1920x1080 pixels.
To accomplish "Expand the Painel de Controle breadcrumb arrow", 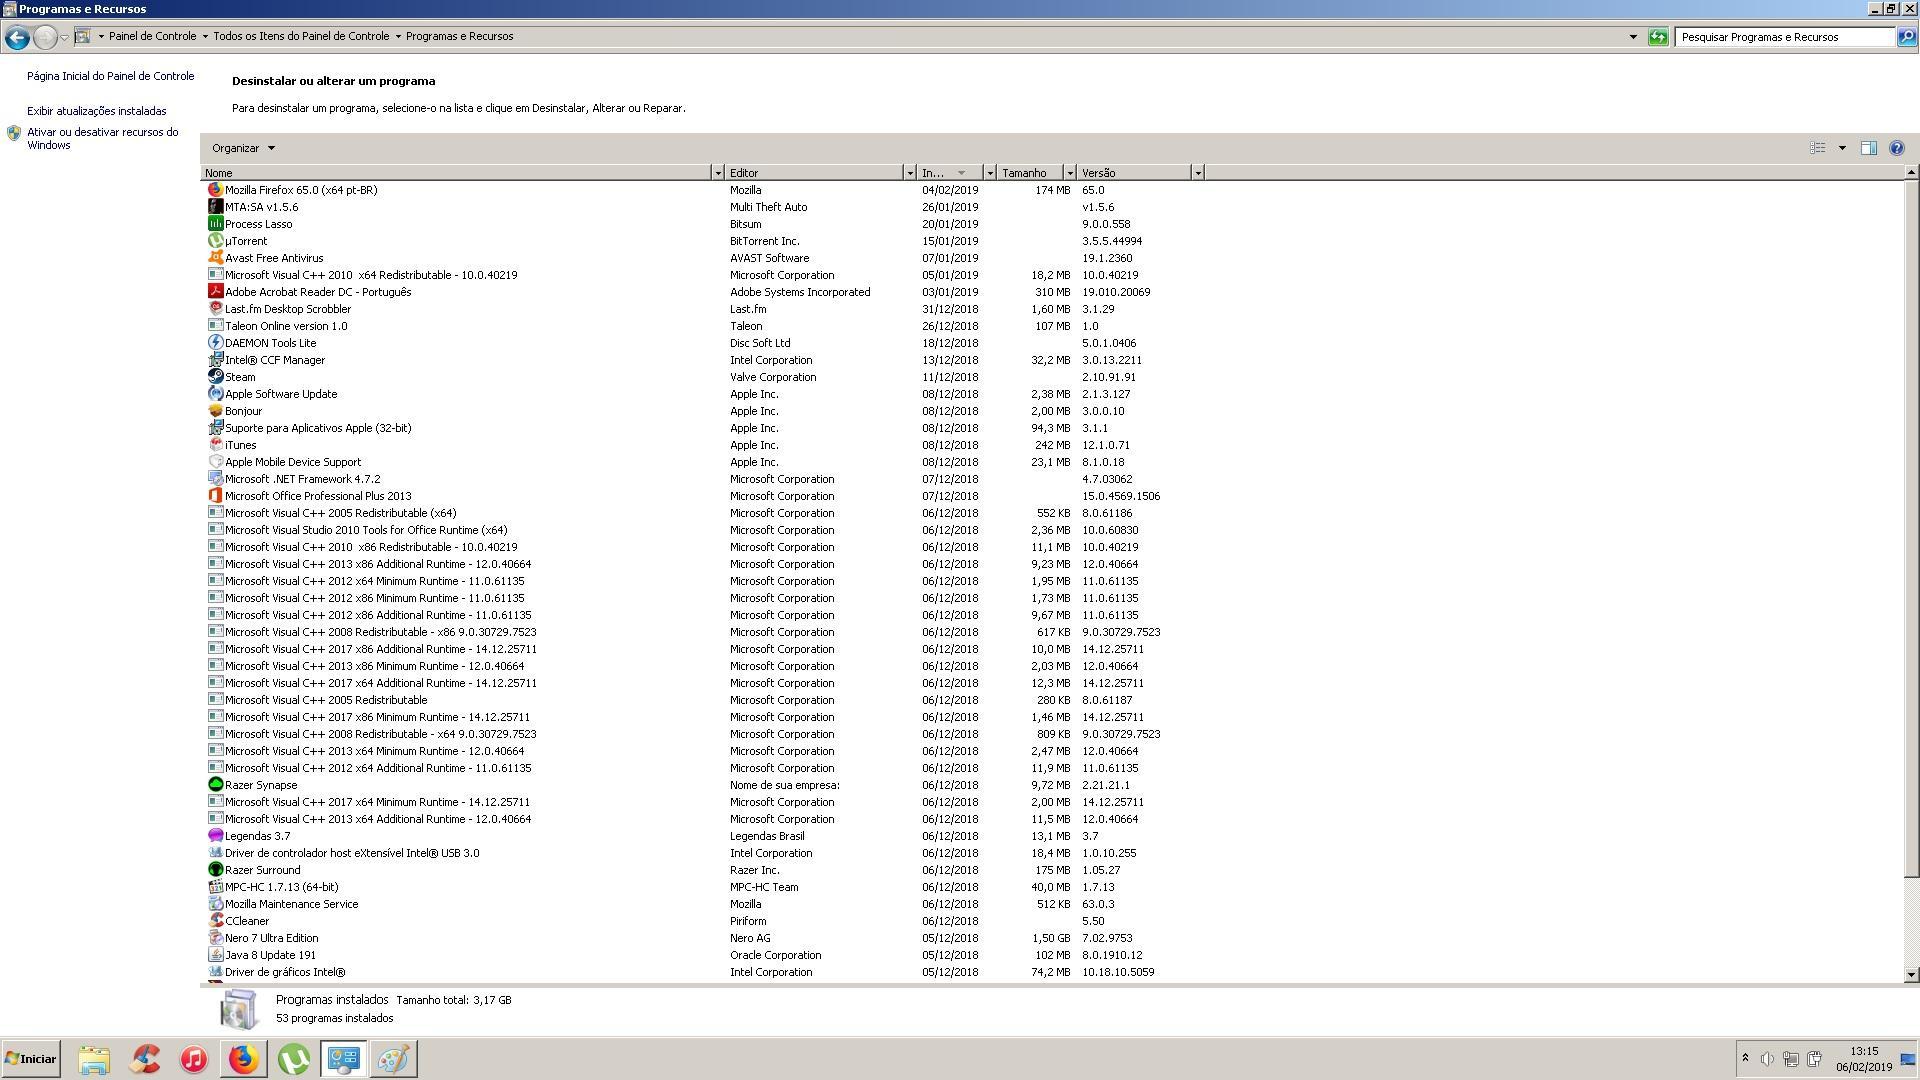I will [x=205, y=37].
